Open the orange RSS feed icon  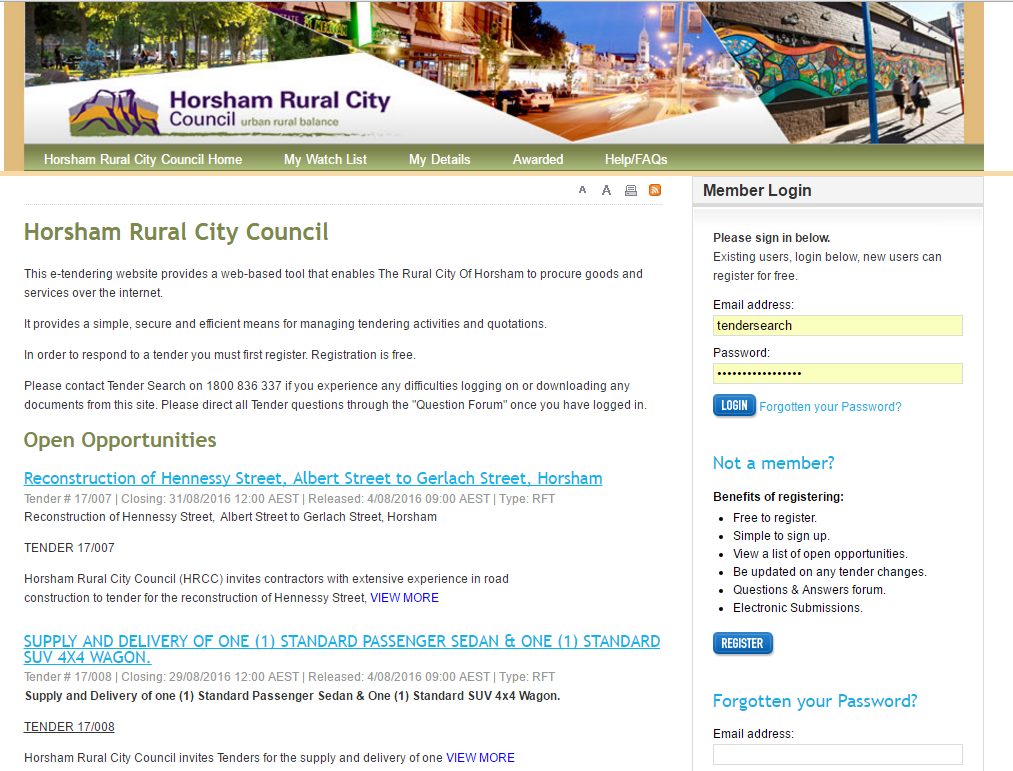tap(655, 190)
